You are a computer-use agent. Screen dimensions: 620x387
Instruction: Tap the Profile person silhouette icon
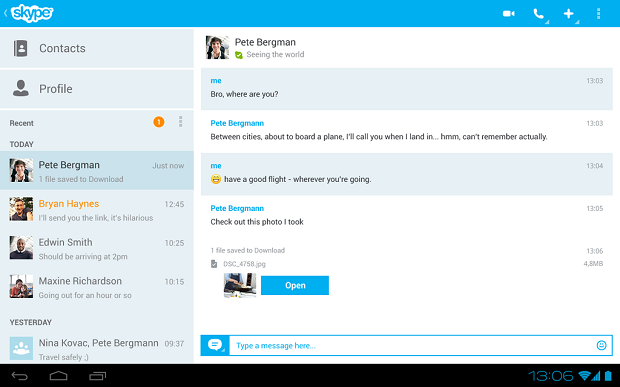[21, 88]
